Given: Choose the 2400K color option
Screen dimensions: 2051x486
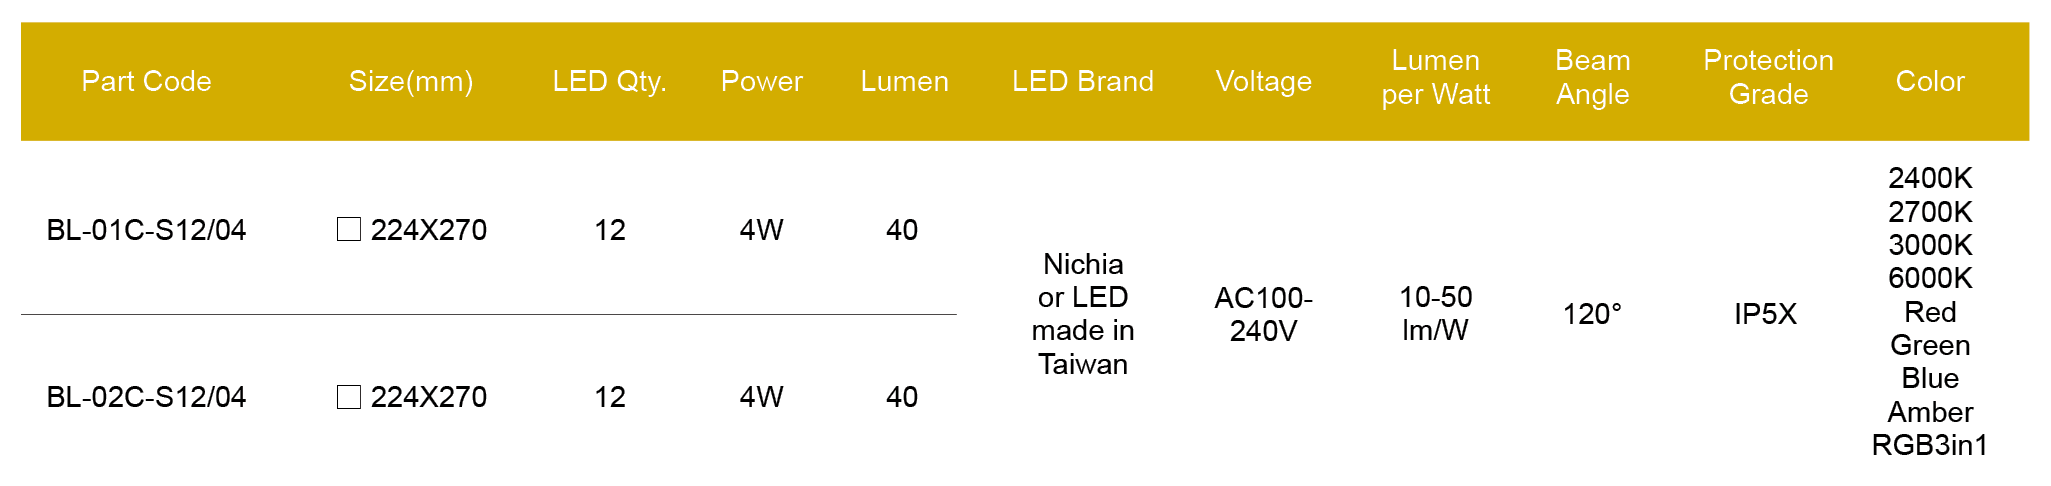Looking at the screenshot, I should pyautogui.click(x=1929, y=178).
